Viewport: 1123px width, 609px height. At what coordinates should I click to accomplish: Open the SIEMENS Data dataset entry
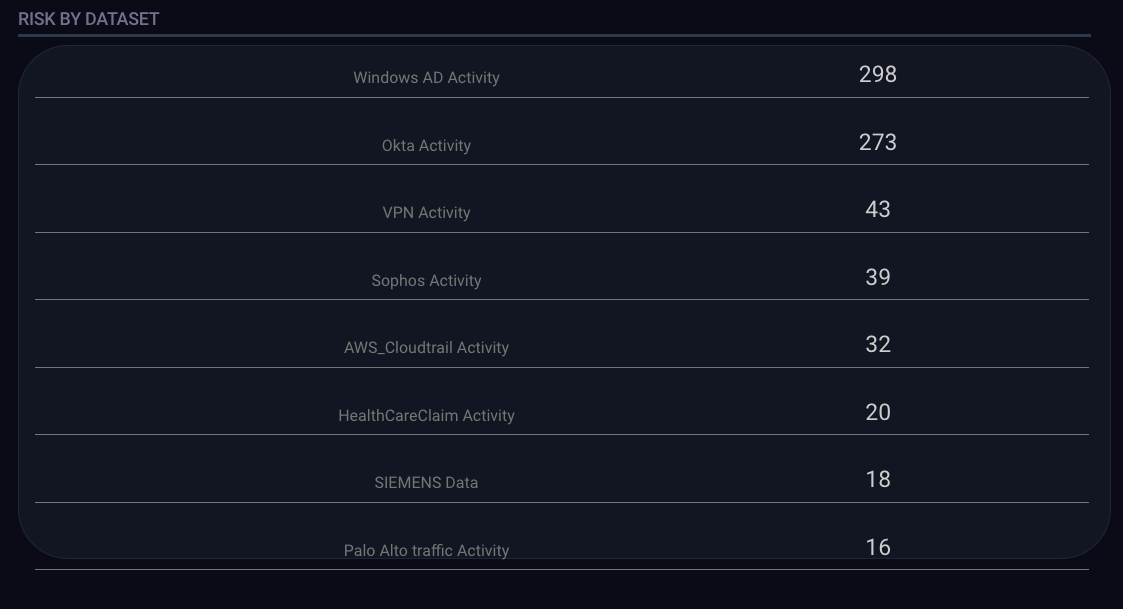tap(426, 483)
